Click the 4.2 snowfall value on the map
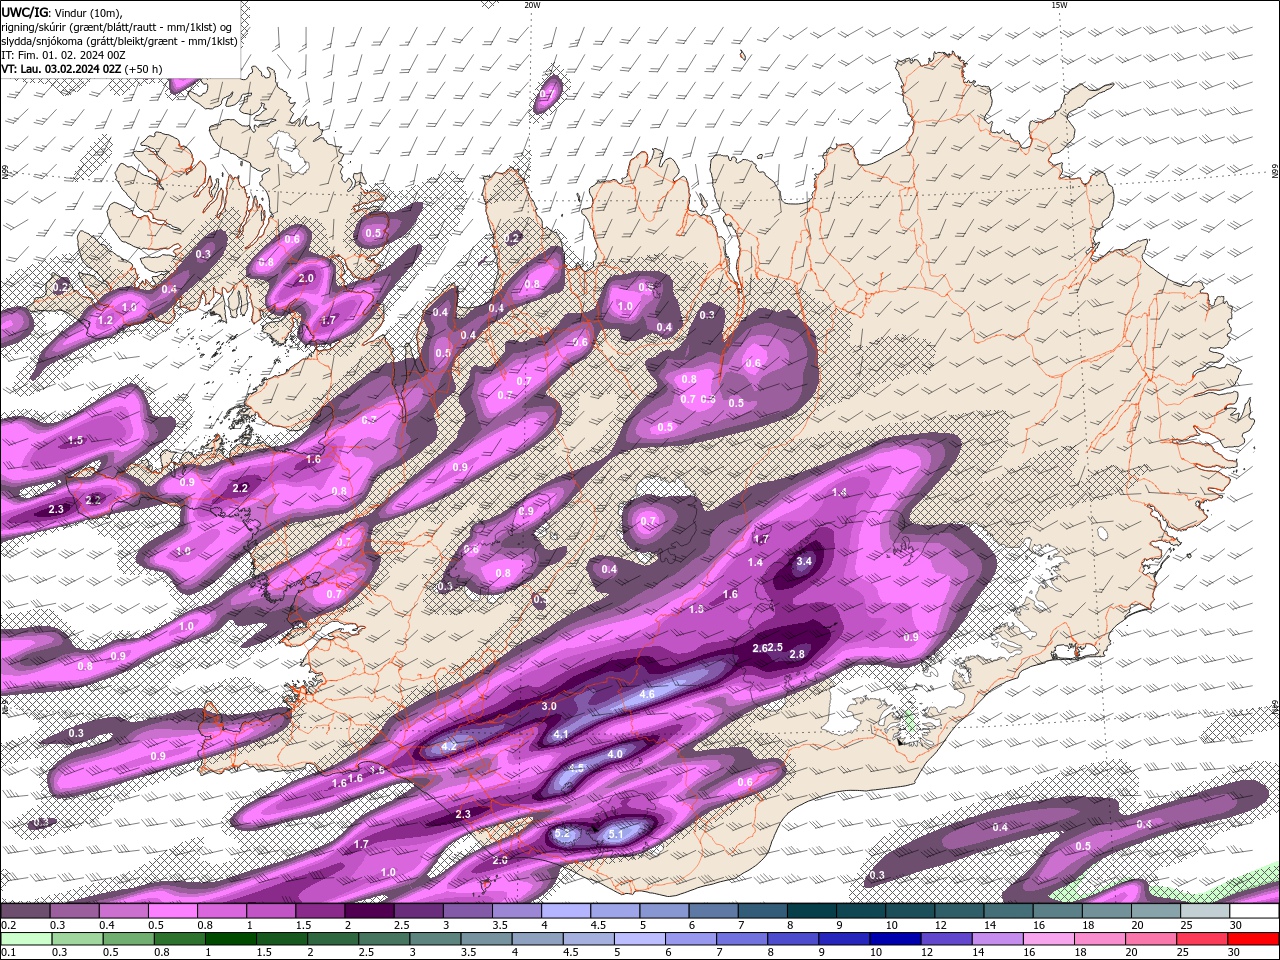 [449, 746]
